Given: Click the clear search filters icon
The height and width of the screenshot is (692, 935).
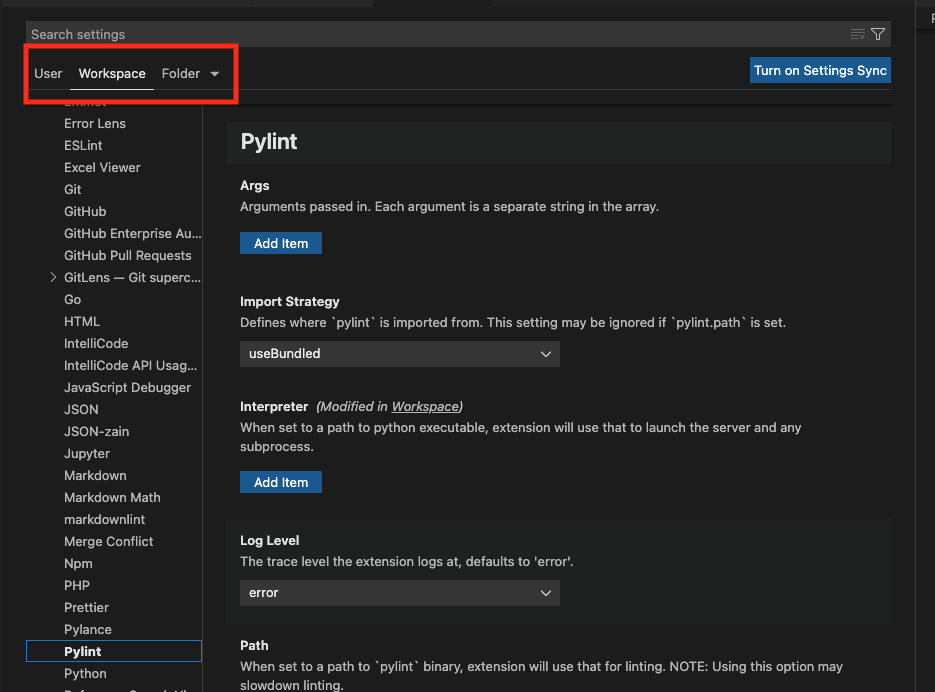Looking at the screenshot, I should [857, 33].
